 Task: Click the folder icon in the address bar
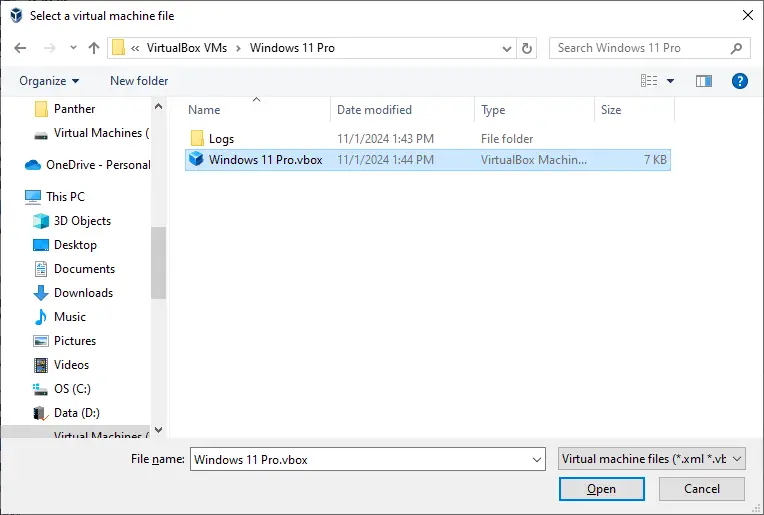[118, 48]
